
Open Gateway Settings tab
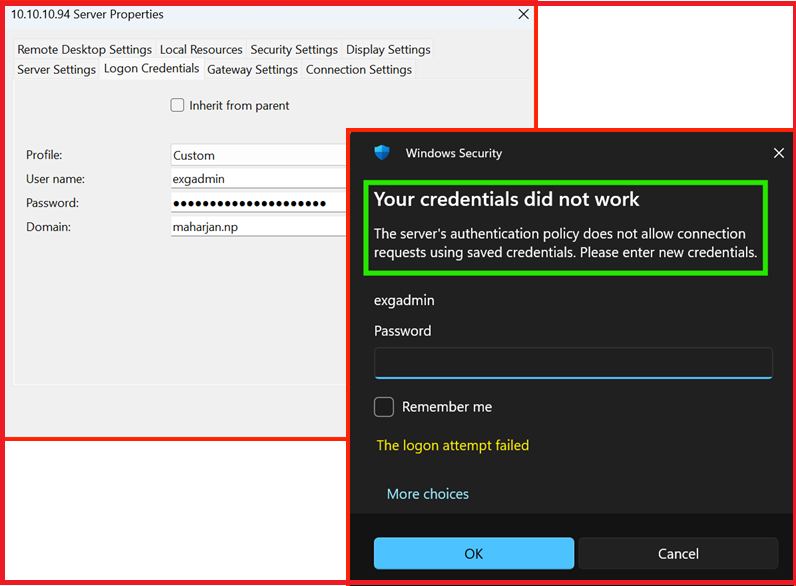click(252, 69)
